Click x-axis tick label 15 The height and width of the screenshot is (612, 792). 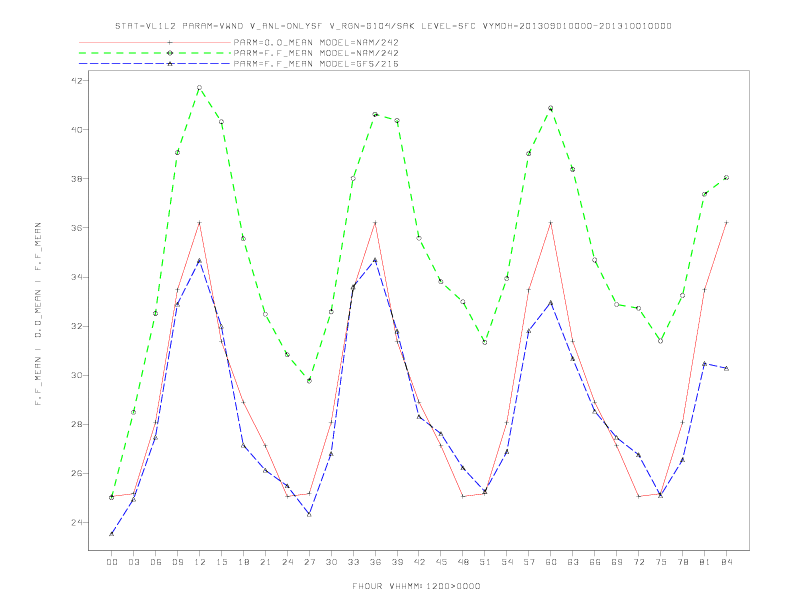(221, 562)
